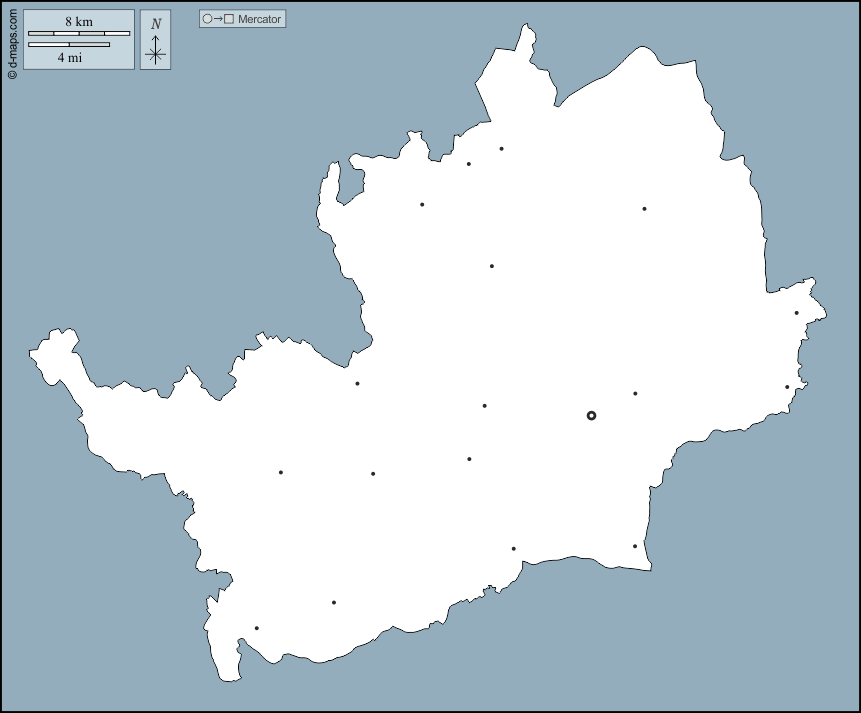Click the 8 km scale label

click(79, 21)
